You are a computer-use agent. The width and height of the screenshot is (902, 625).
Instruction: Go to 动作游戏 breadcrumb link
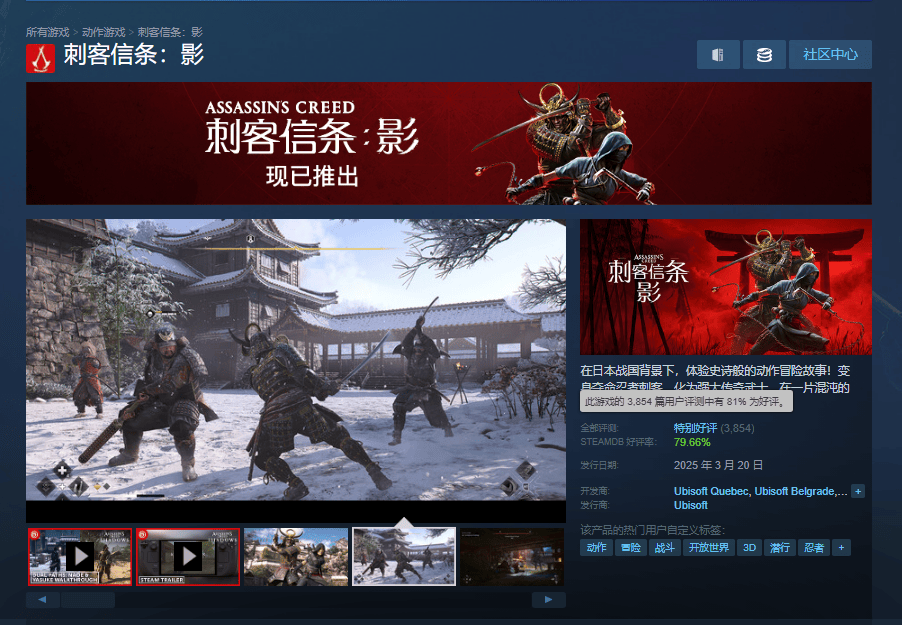coord(104,32)
